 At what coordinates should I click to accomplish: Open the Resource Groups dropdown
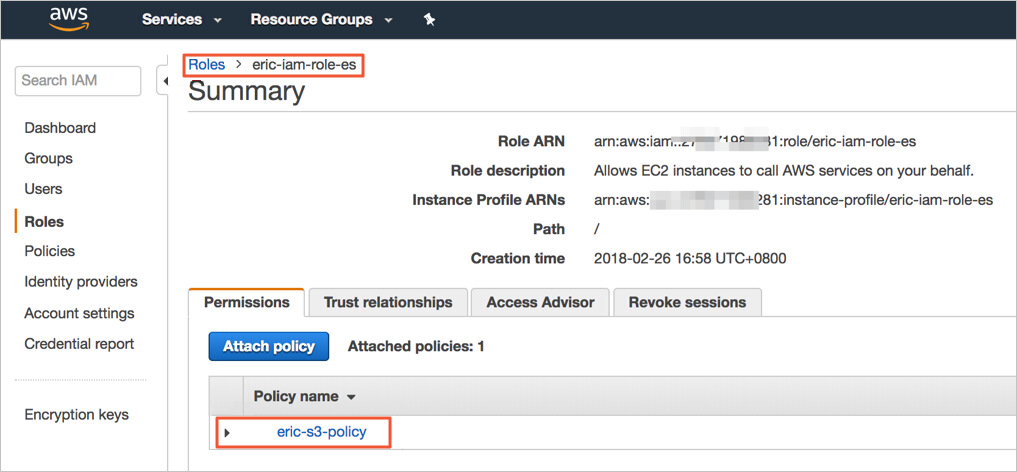pos(321,20)
